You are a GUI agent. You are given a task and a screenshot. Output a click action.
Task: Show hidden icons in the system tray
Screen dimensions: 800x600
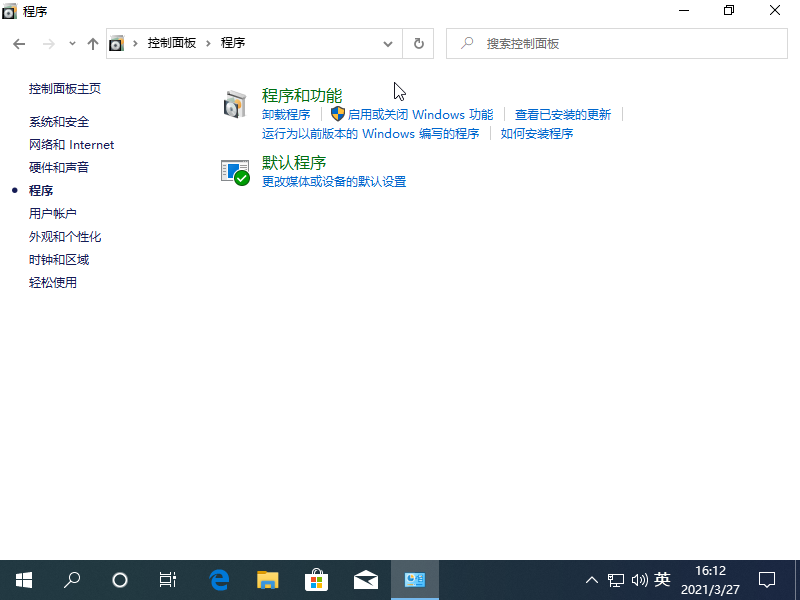pos(592,580)
